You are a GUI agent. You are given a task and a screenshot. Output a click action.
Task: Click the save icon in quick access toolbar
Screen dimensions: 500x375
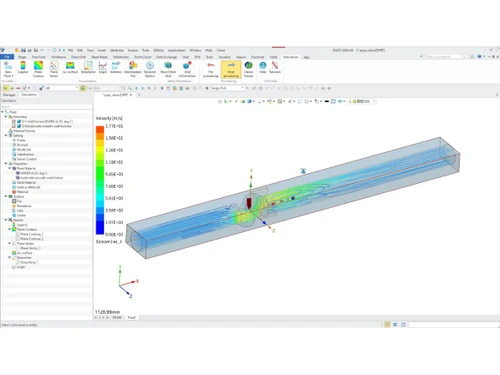[23, 50]
